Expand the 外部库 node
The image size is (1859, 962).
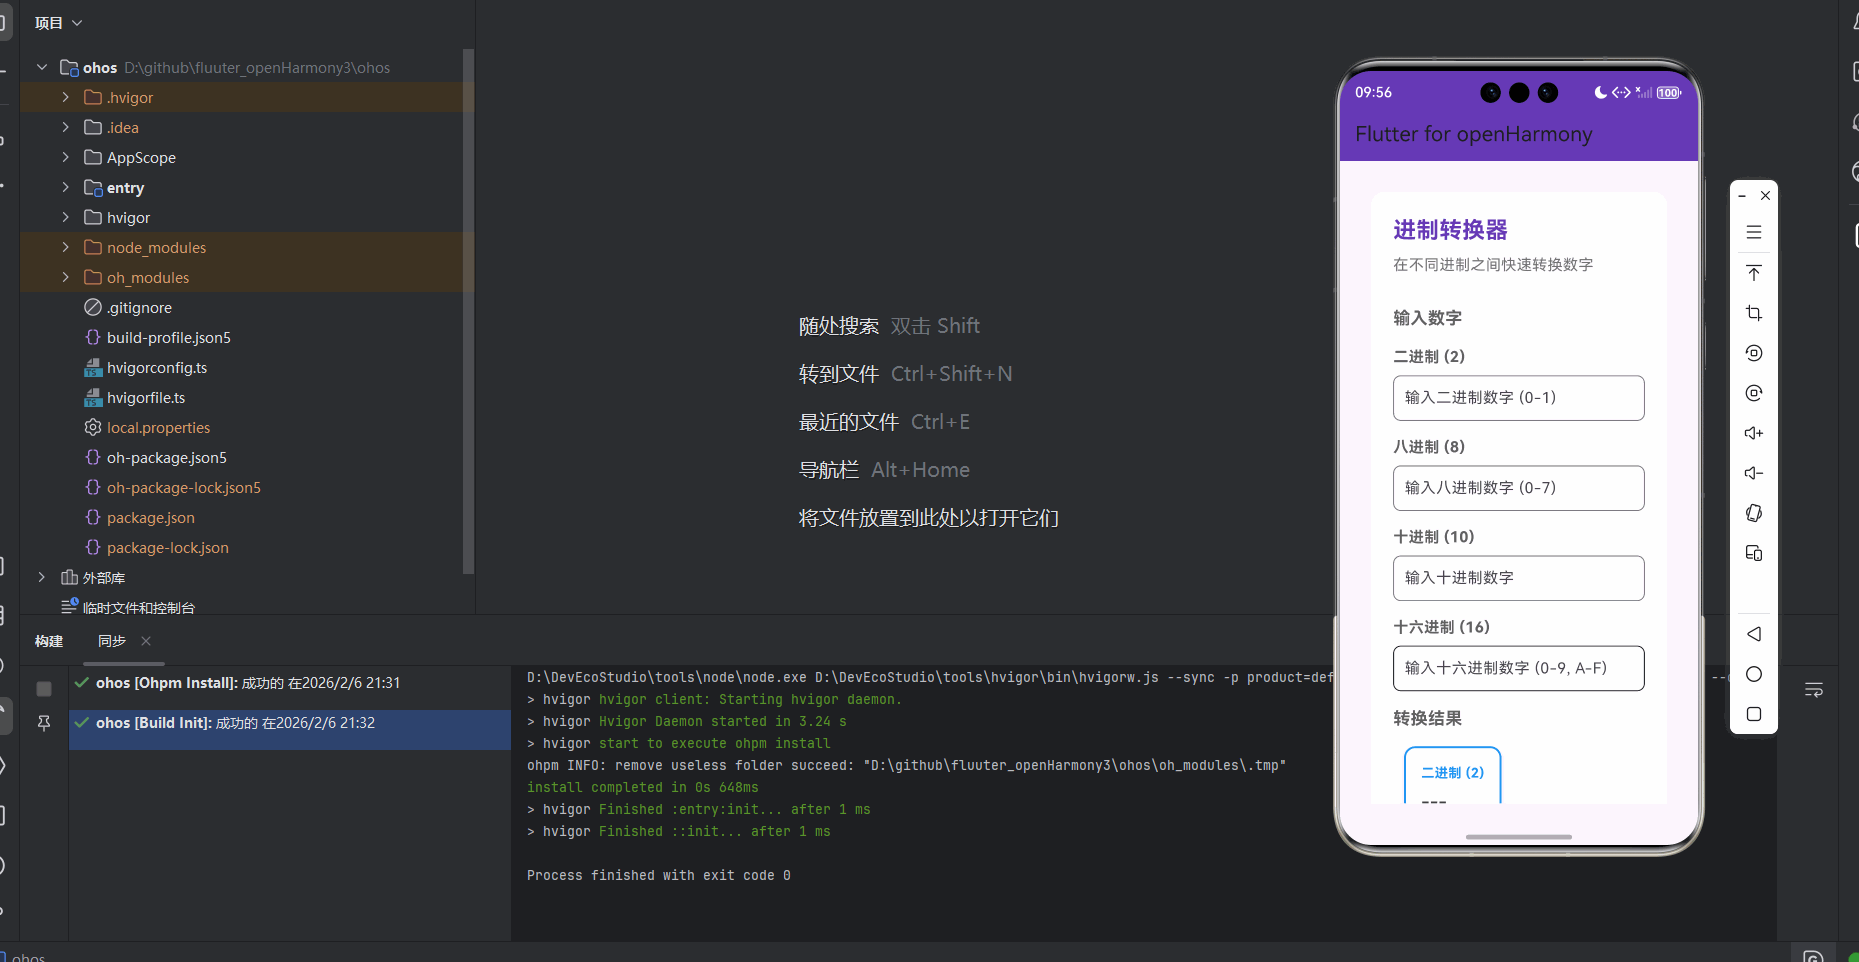[x=42, y=577]
